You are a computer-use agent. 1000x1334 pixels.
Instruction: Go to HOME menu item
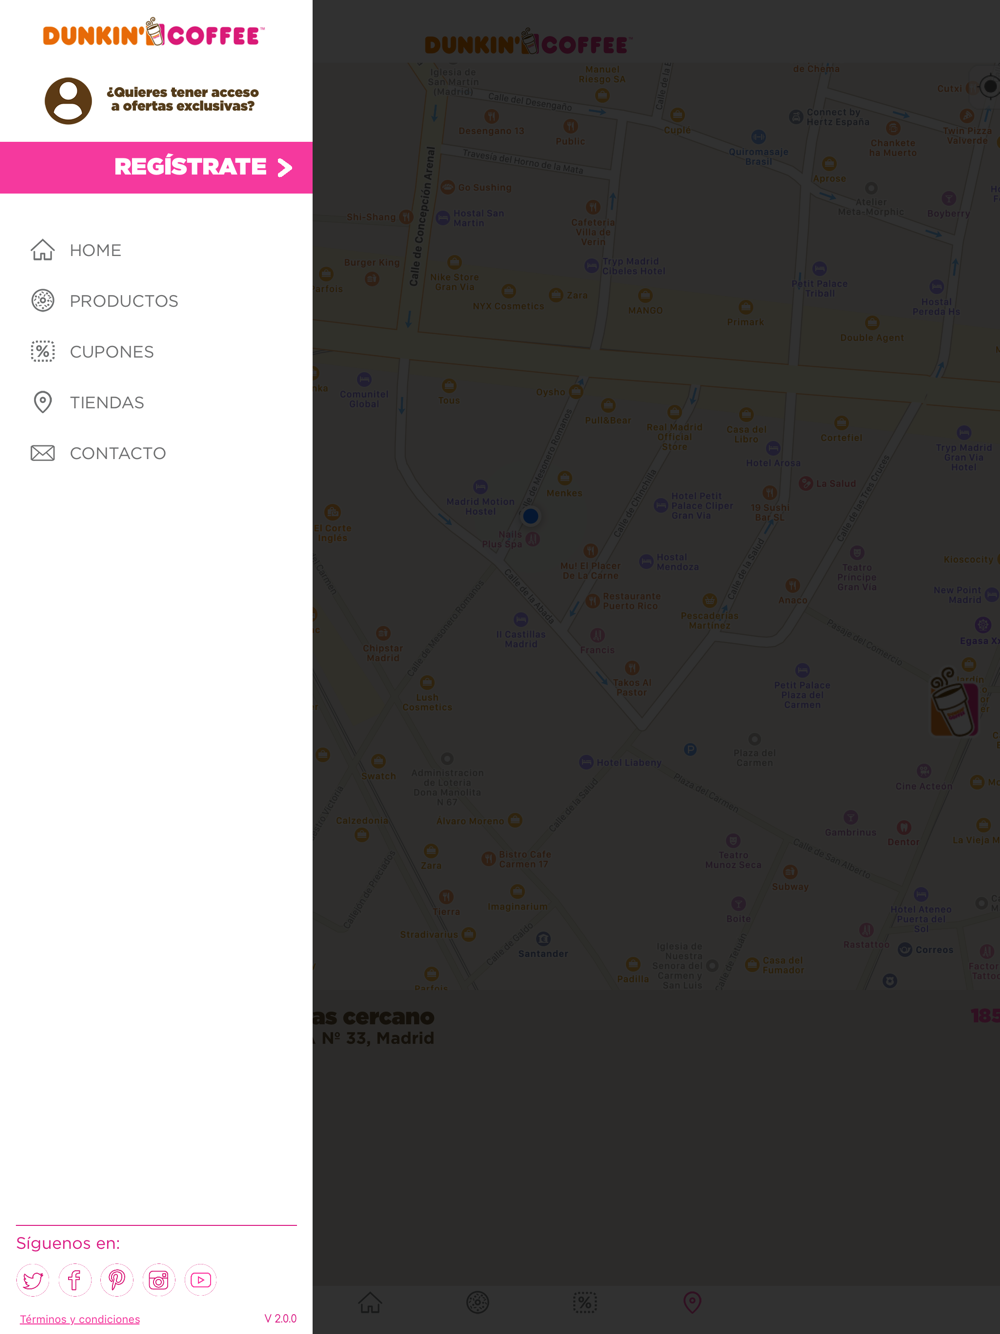coord(95,250)
